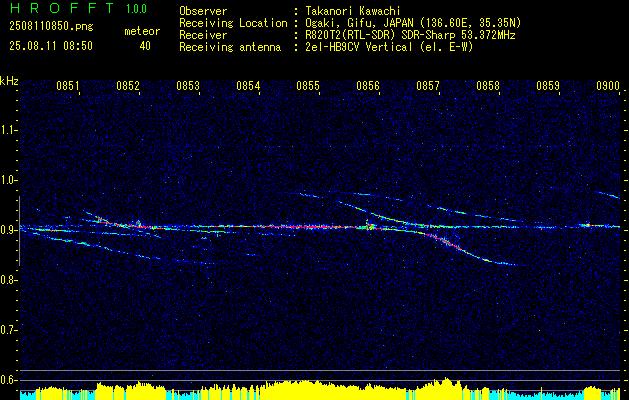The height and width of the screenshot is (400, 629).
Task: Click the 0855 time axis label
Action: click(308, 86)
